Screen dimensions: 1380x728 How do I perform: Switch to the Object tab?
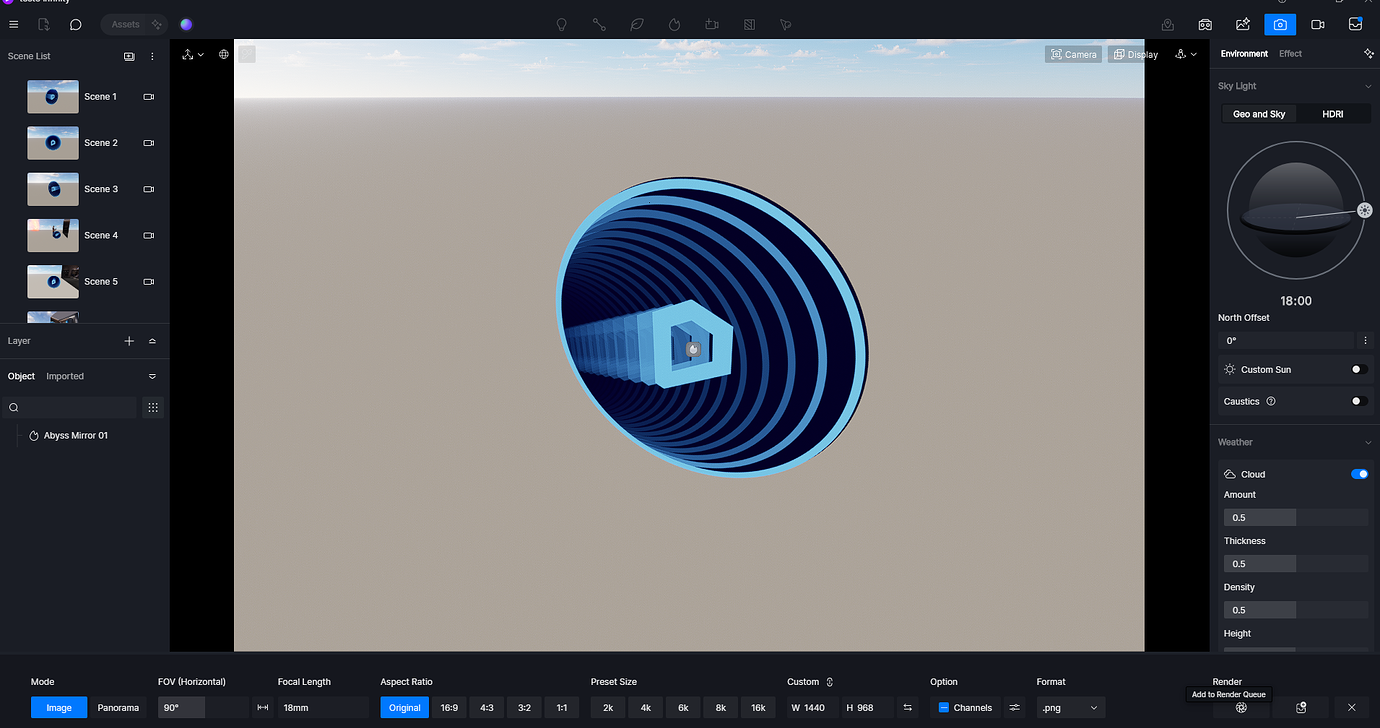coord(21,376)
